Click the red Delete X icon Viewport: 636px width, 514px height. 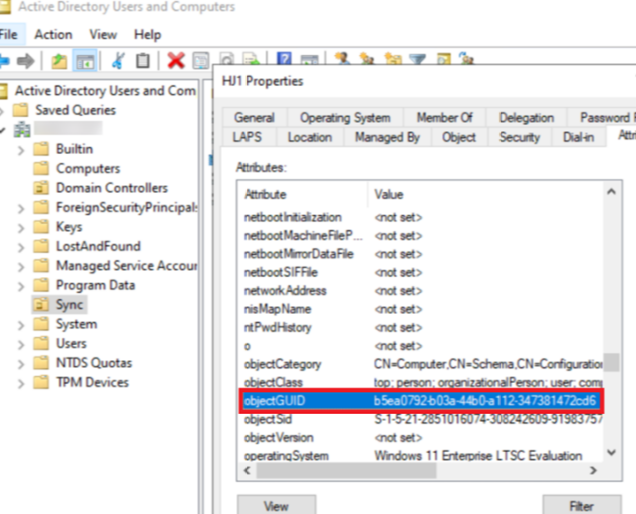176,61
